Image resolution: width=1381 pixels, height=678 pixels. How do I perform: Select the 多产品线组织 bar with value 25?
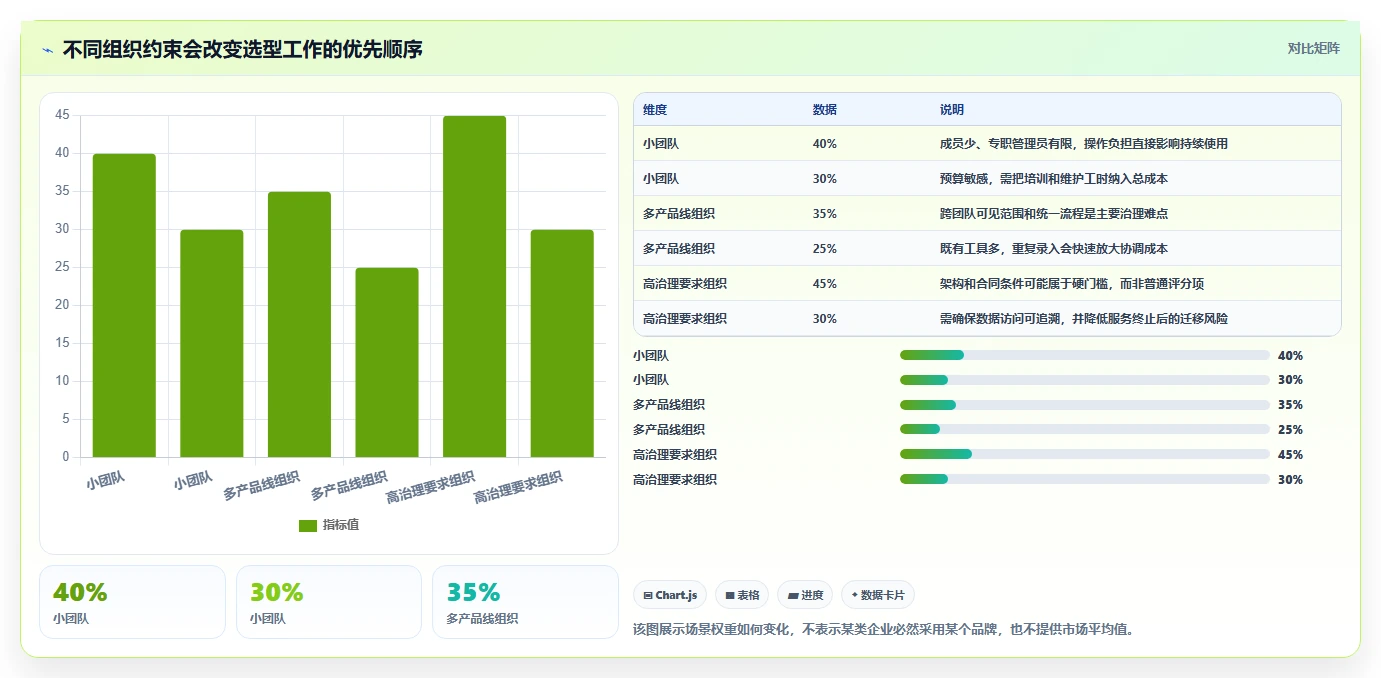(x=387, y=362)
